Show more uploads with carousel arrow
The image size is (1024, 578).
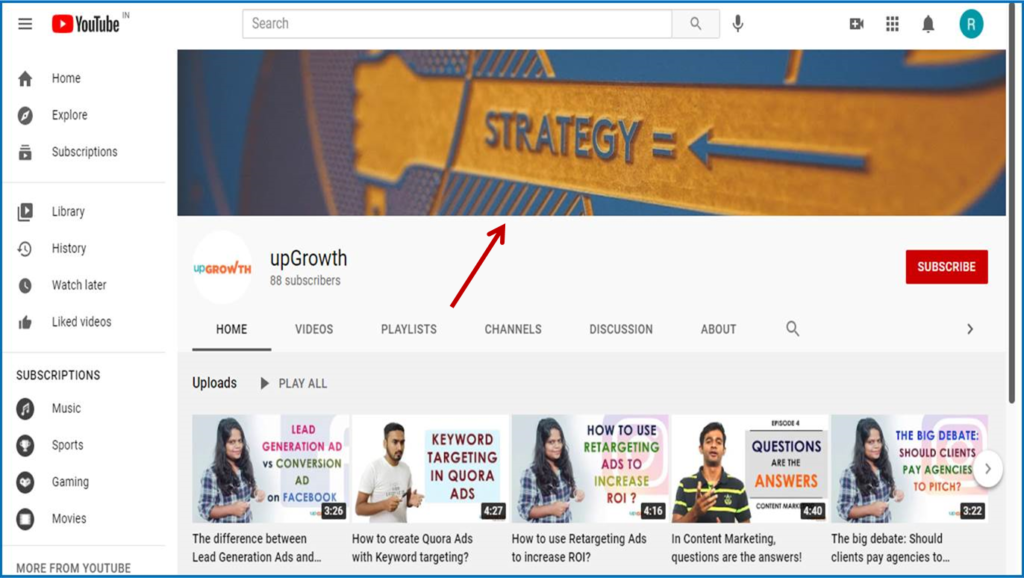(x=988, y=468)
